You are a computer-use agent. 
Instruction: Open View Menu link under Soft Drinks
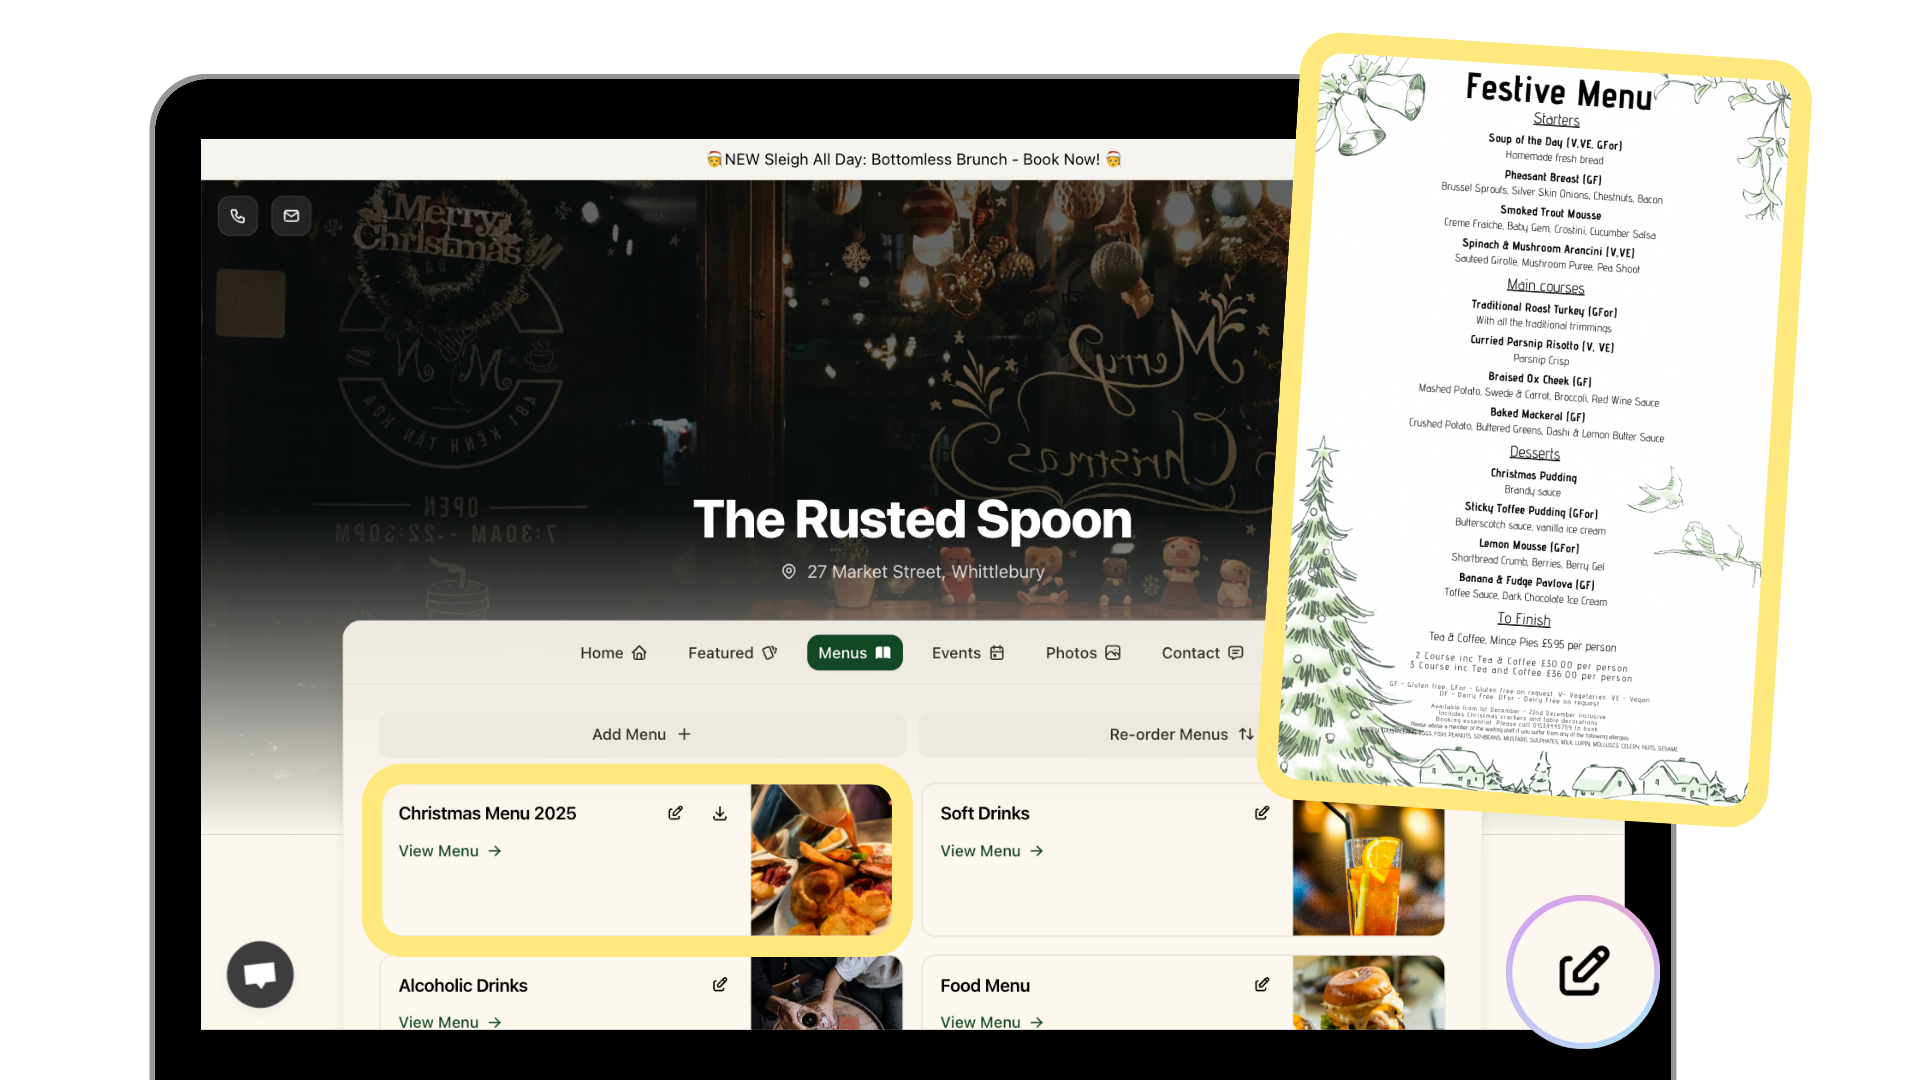click(x=992, y=851)
